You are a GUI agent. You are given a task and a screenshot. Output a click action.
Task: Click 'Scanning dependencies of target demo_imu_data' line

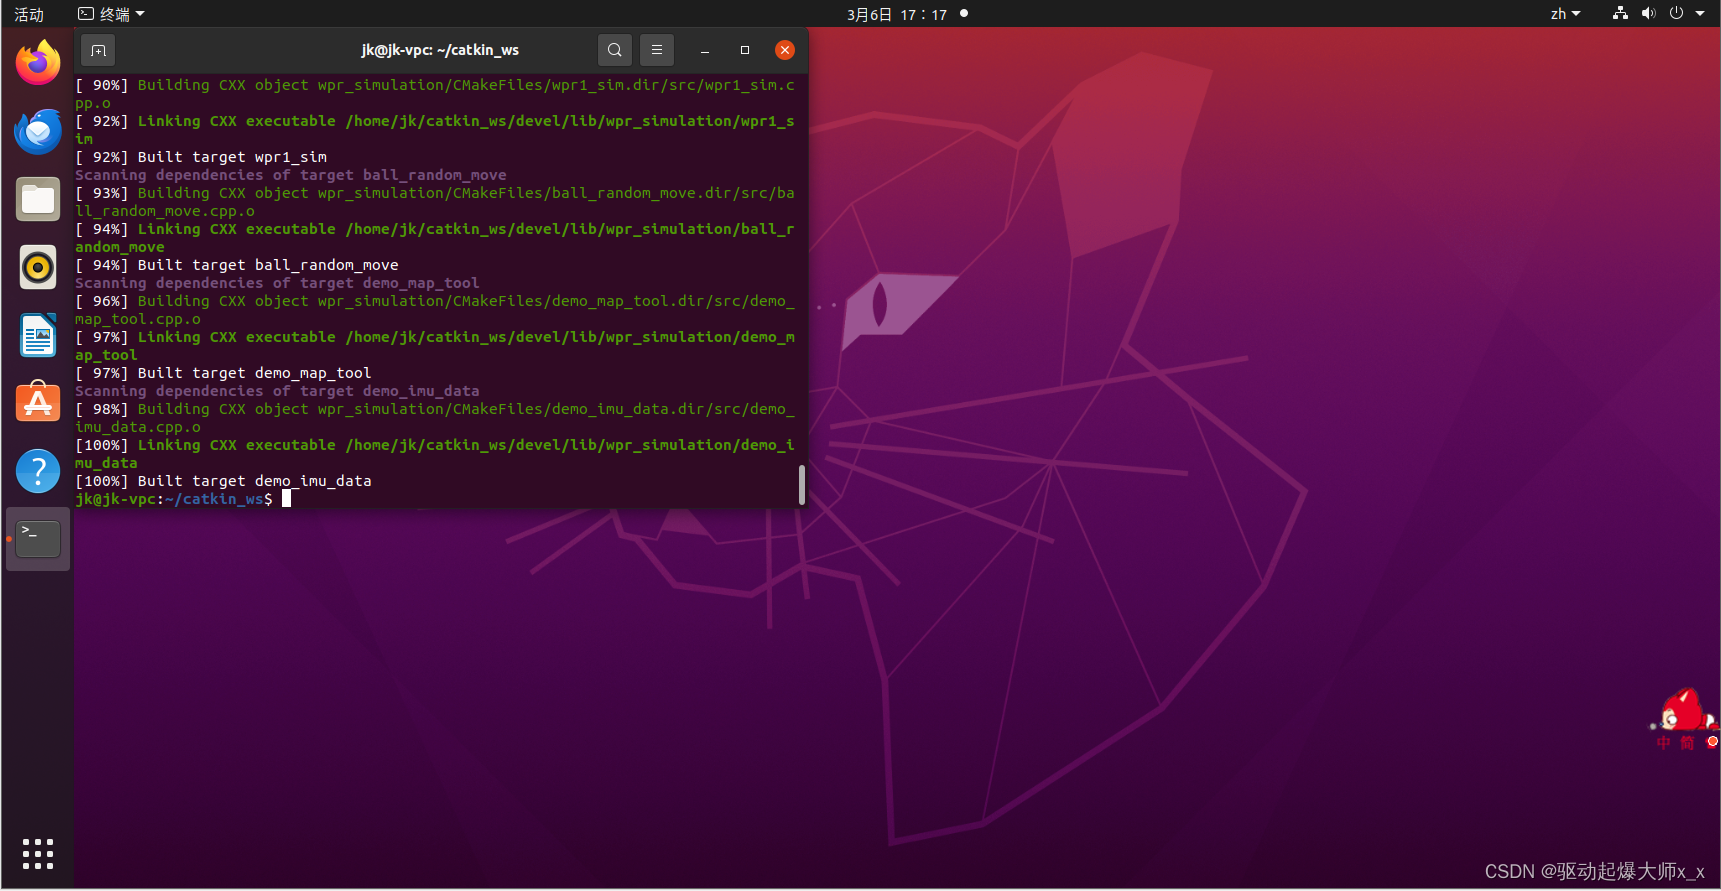pos(277,391)
